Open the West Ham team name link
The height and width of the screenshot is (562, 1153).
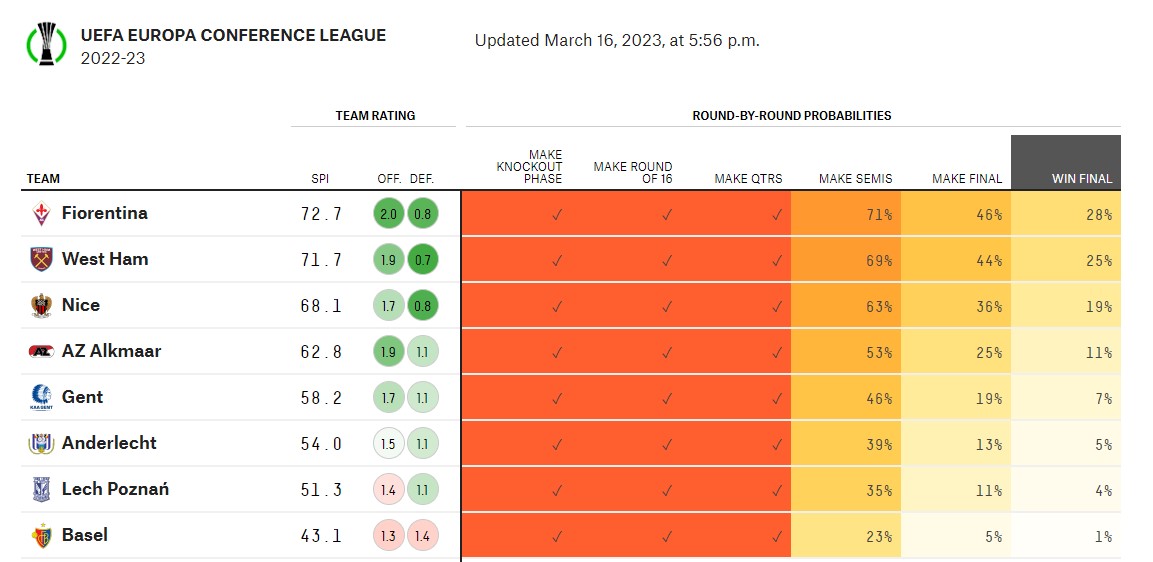coord(105,259)
